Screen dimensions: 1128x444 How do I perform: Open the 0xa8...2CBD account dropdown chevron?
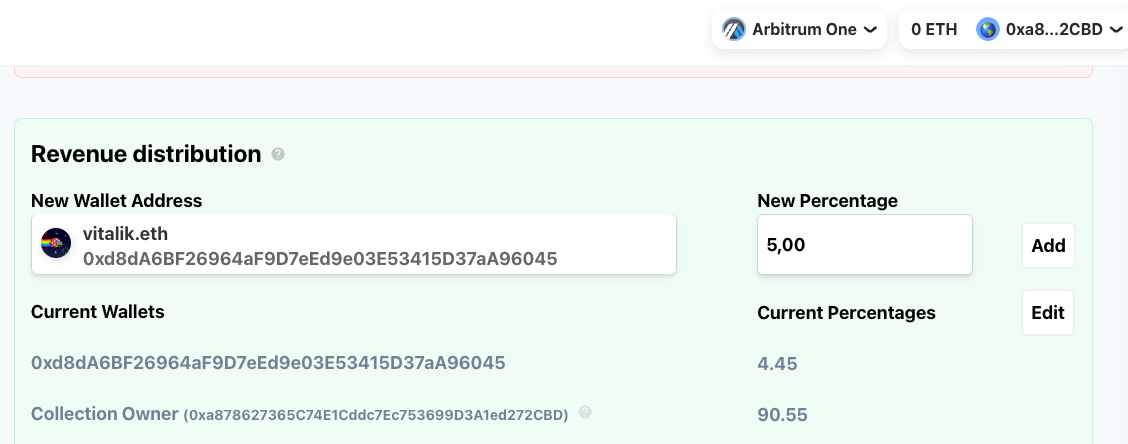click(x=1115, y=30)
